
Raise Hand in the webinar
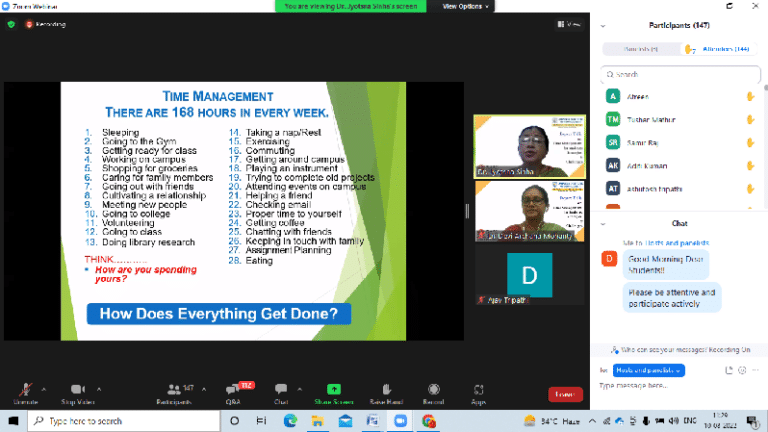[x=386, y=389]
